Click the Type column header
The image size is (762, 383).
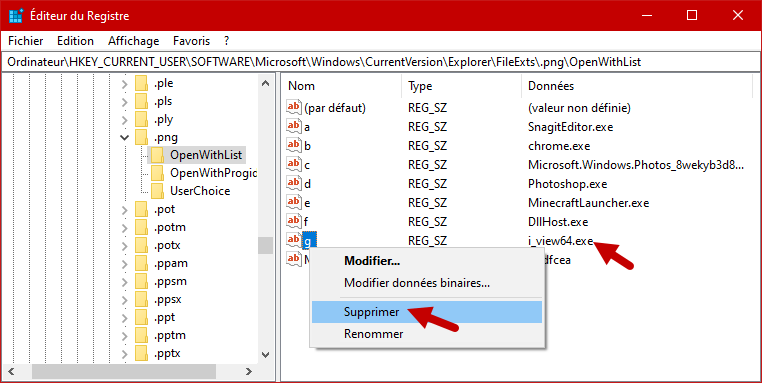462,86
